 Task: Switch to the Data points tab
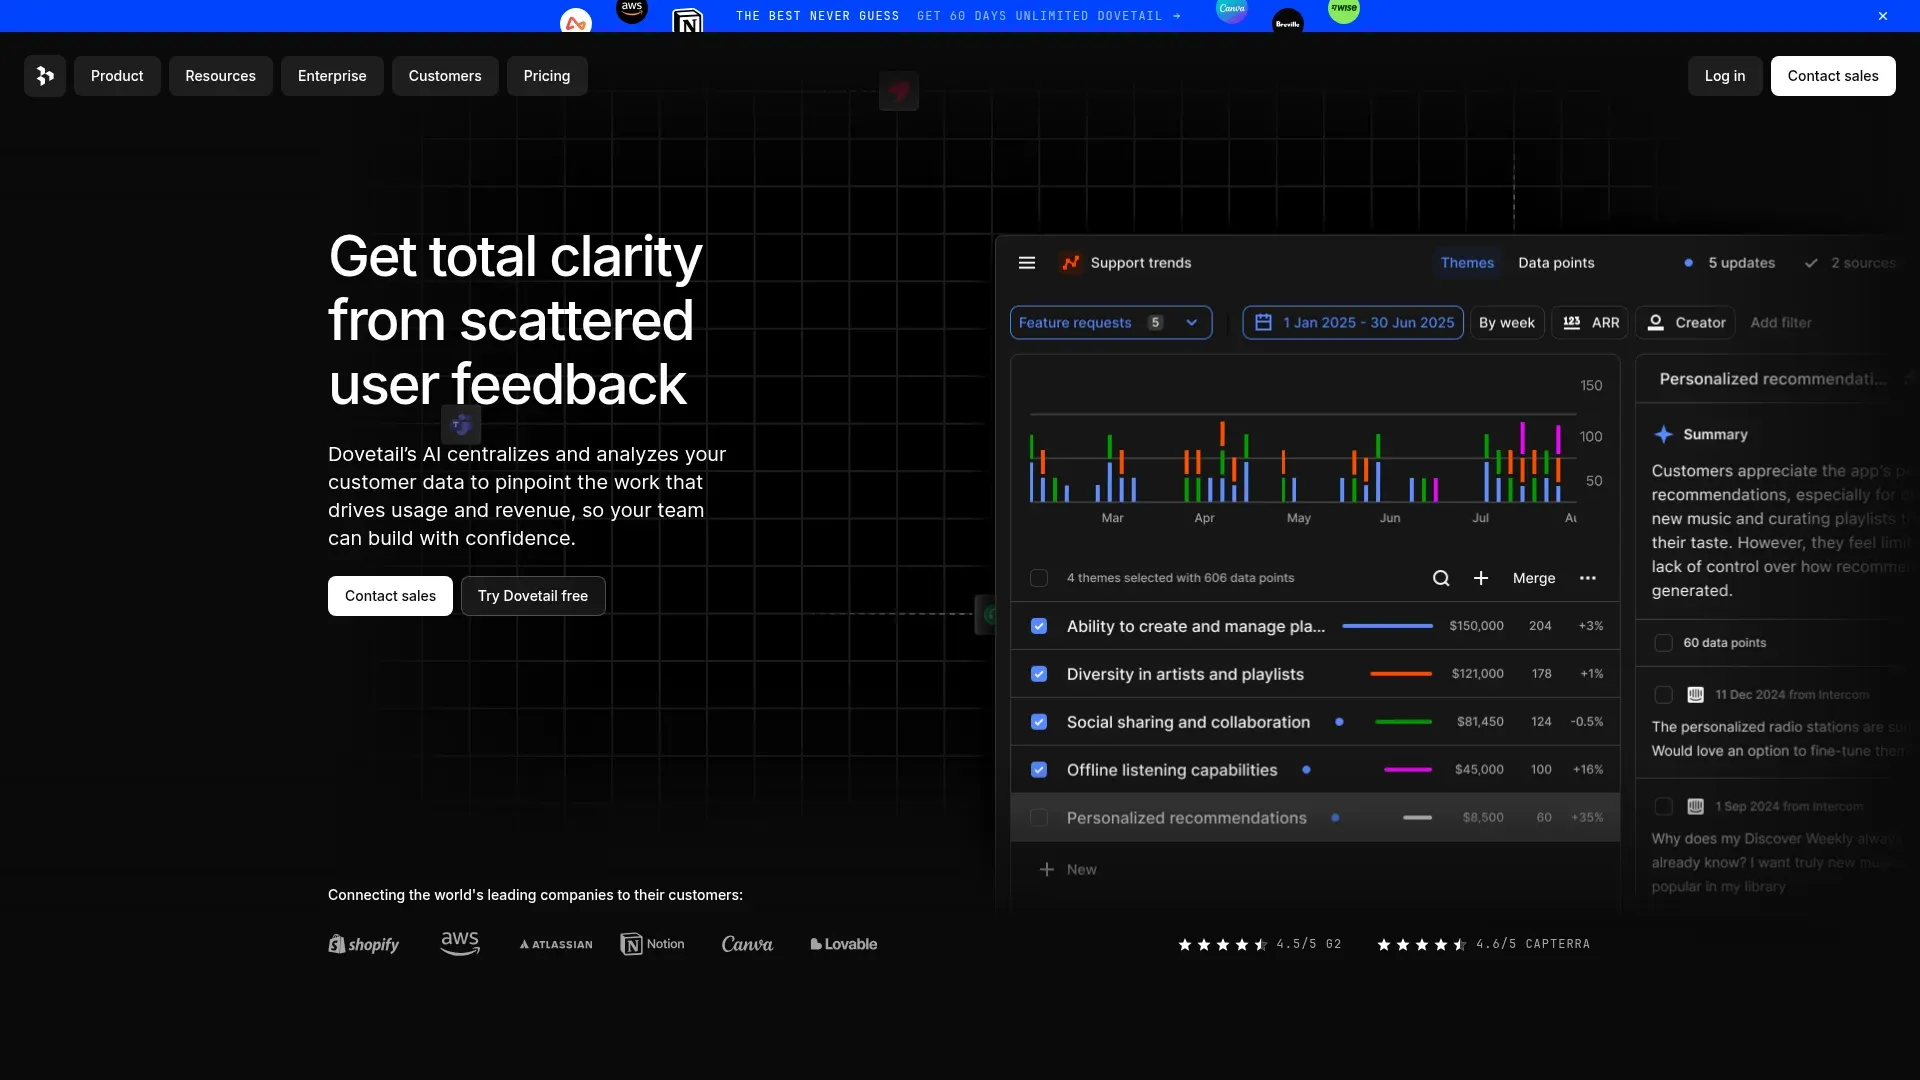click(x=1555, y=262)
